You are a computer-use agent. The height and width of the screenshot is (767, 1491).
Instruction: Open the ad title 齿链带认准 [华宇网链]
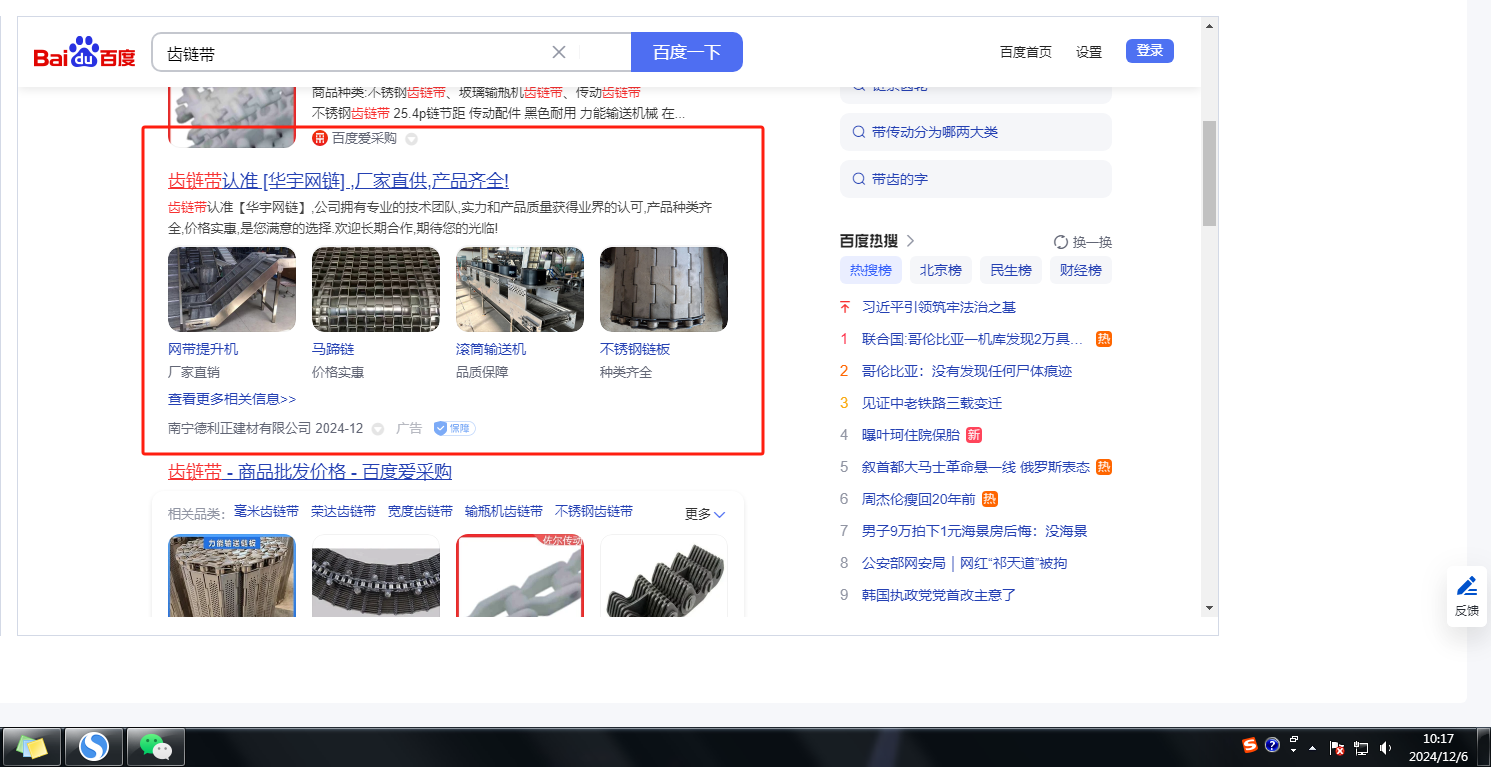[x=339, y=181]
